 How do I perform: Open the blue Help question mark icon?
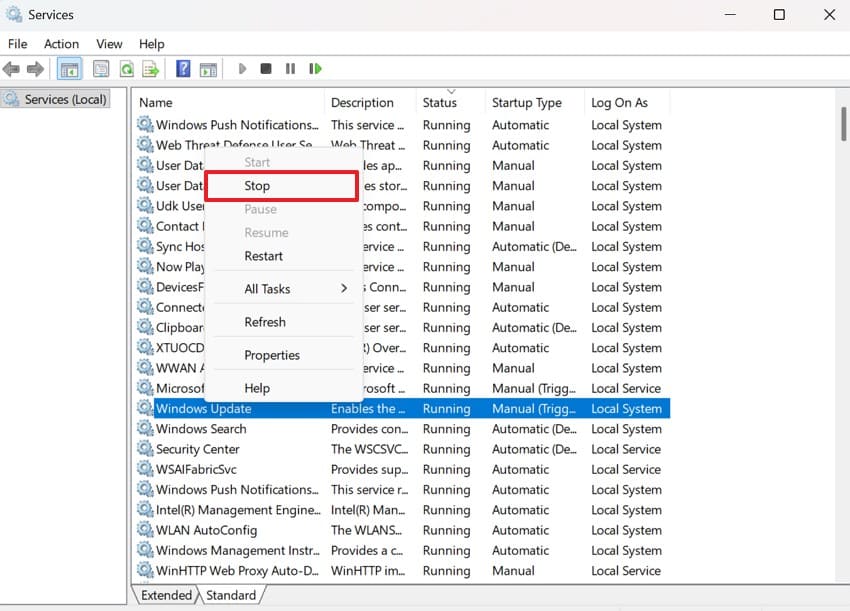183,69
